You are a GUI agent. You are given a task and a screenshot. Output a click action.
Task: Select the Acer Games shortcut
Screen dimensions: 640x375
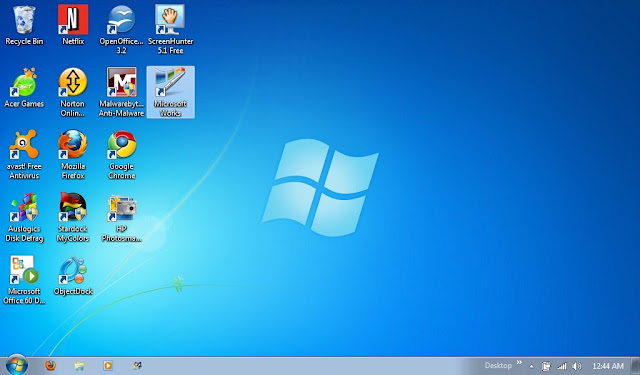24,88
